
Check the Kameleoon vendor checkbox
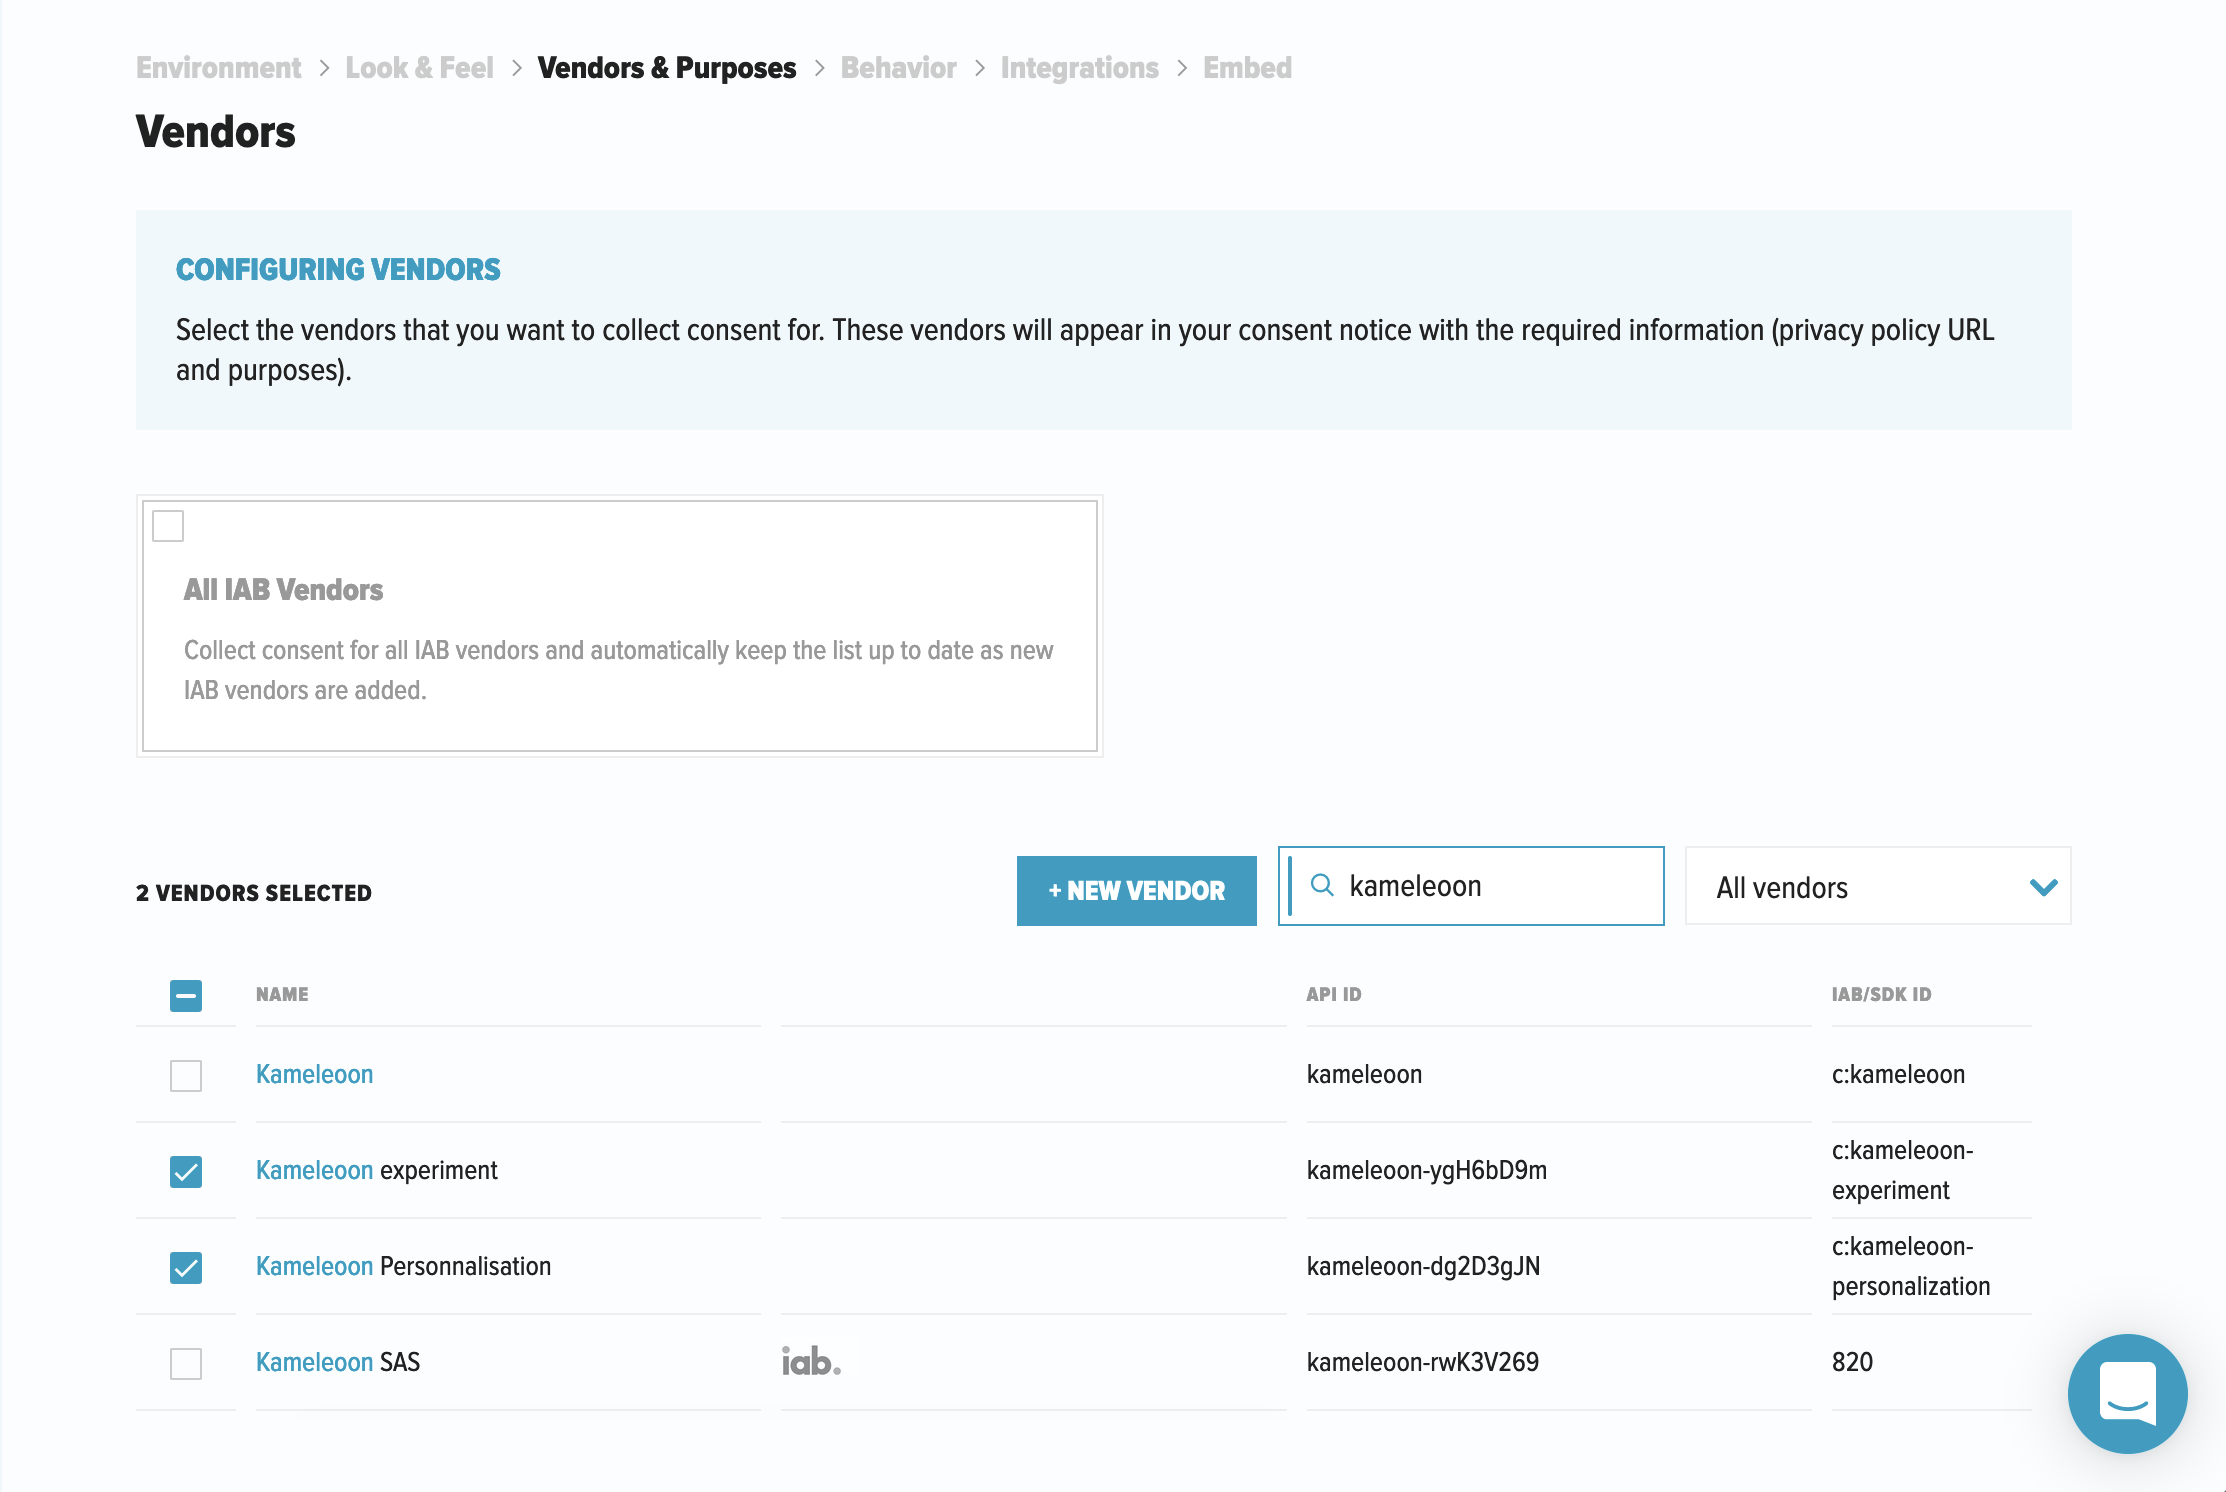tap(186, 1075)
